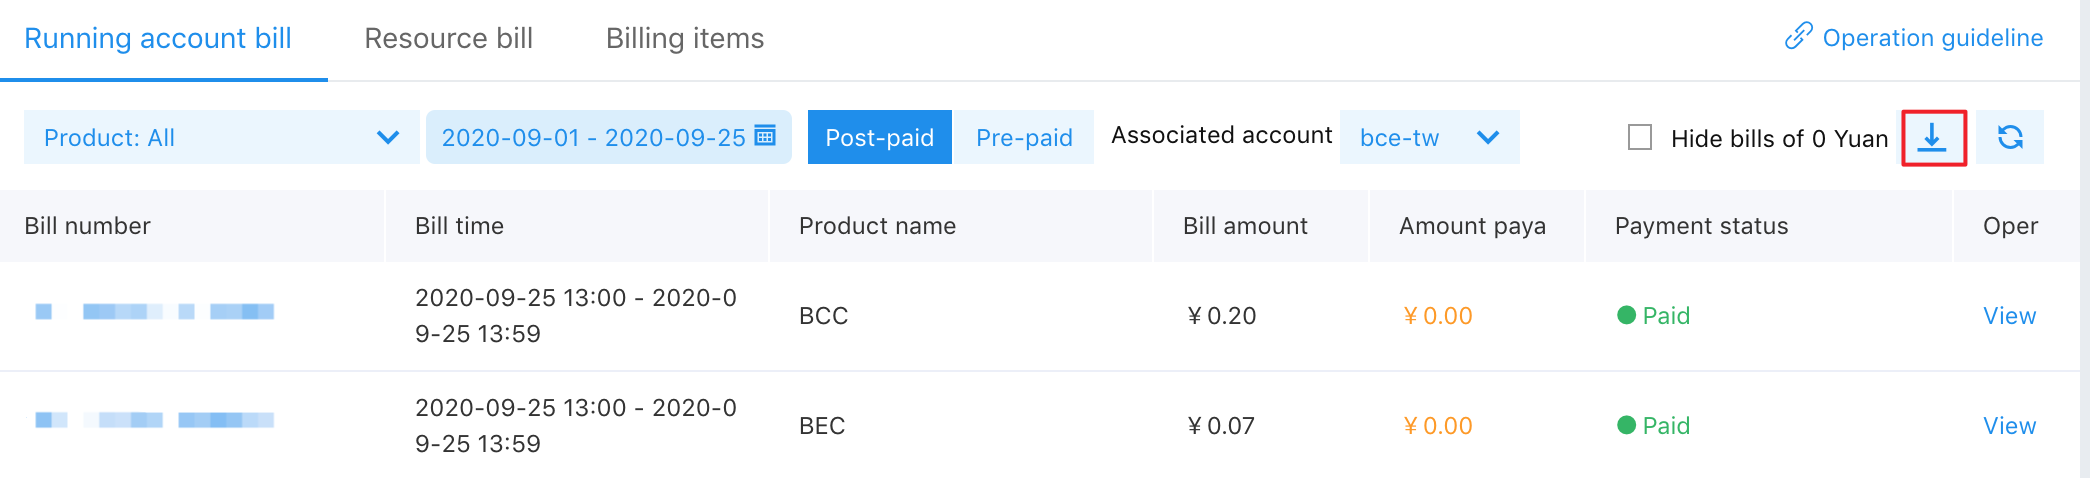
Task: Switch to Pre-paid billing option
Action: tap(1024, 137)
